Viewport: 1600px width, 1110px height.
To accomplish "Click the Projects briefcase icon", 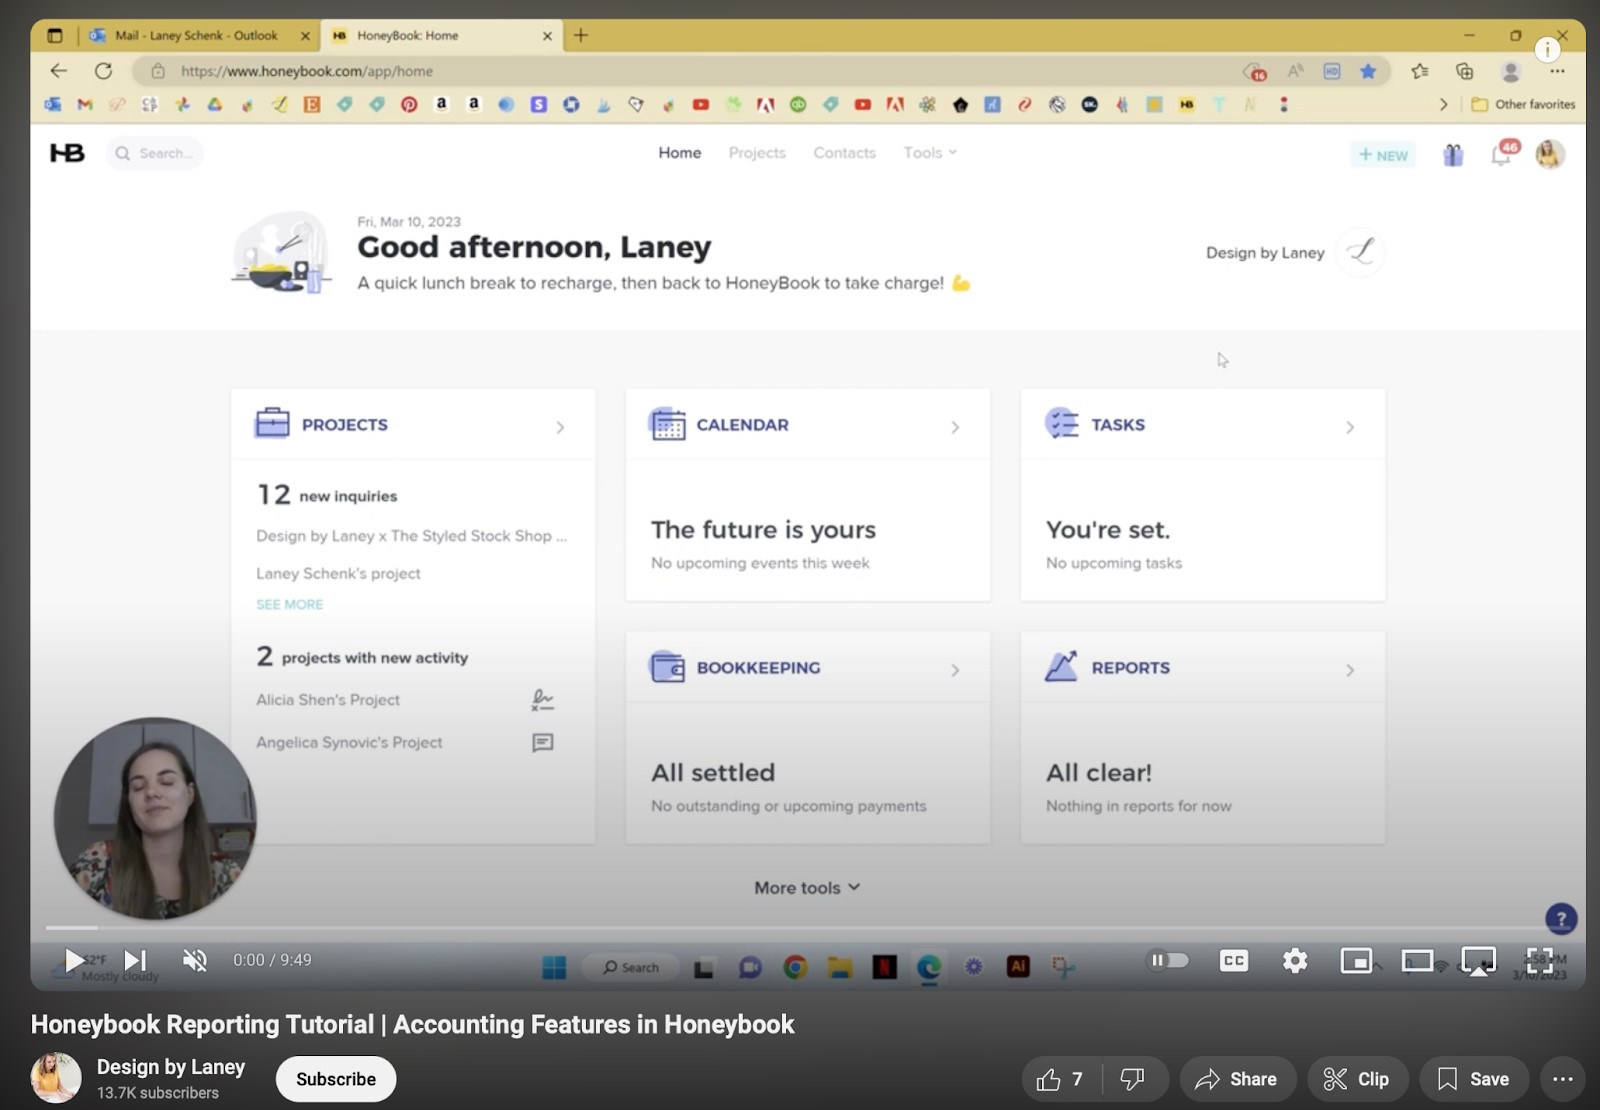I will pos(272,423).
